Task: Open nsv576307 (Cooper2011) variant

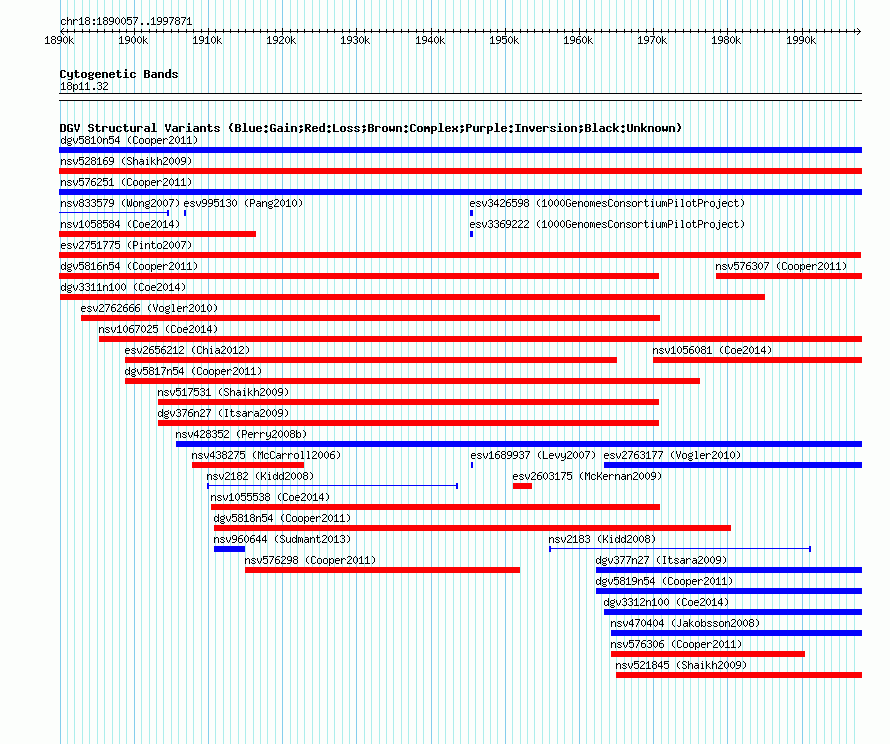Action: pos(781,266)
